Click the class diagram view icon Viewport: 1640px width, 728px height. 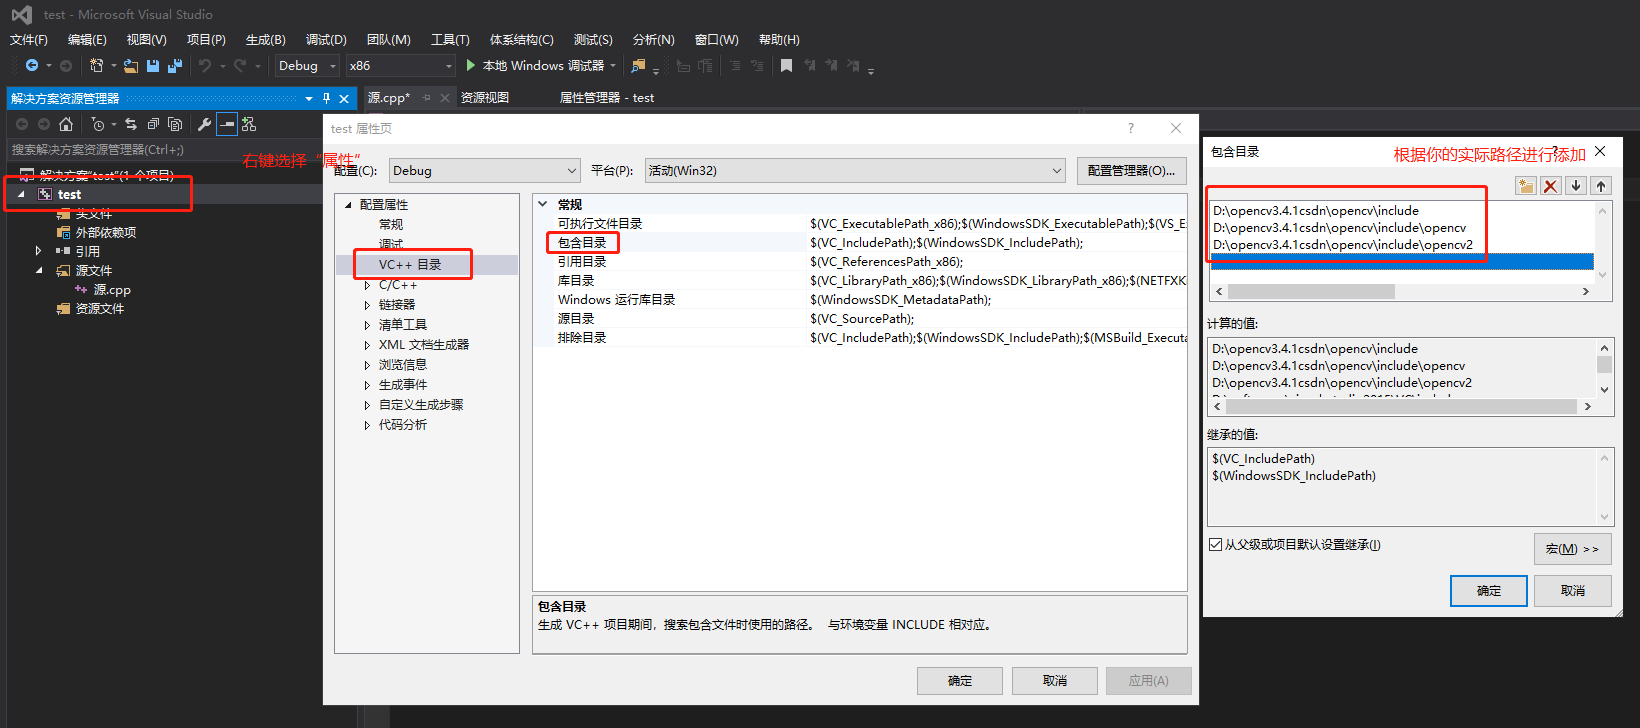[x=249, y=124]
